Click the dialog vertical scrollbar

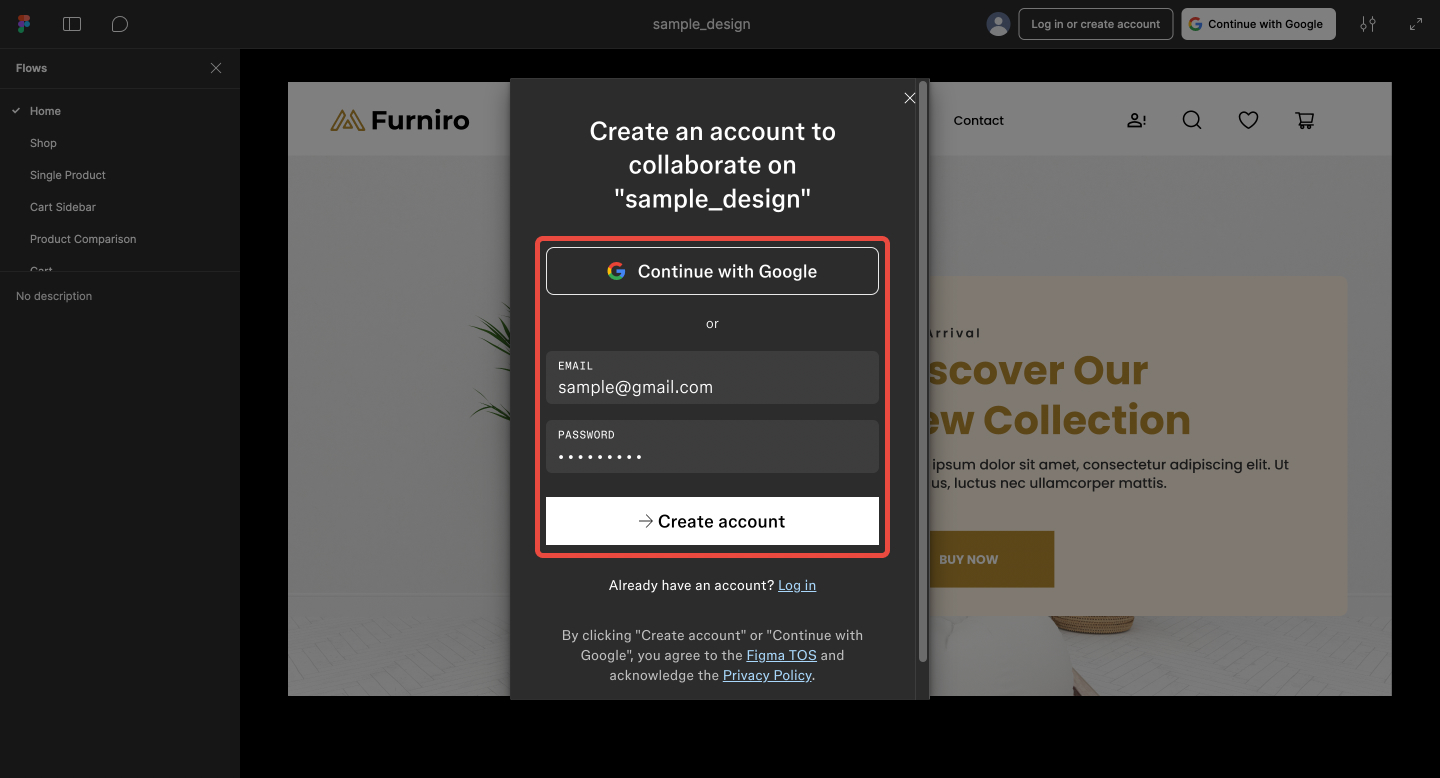tap(923, 372)
